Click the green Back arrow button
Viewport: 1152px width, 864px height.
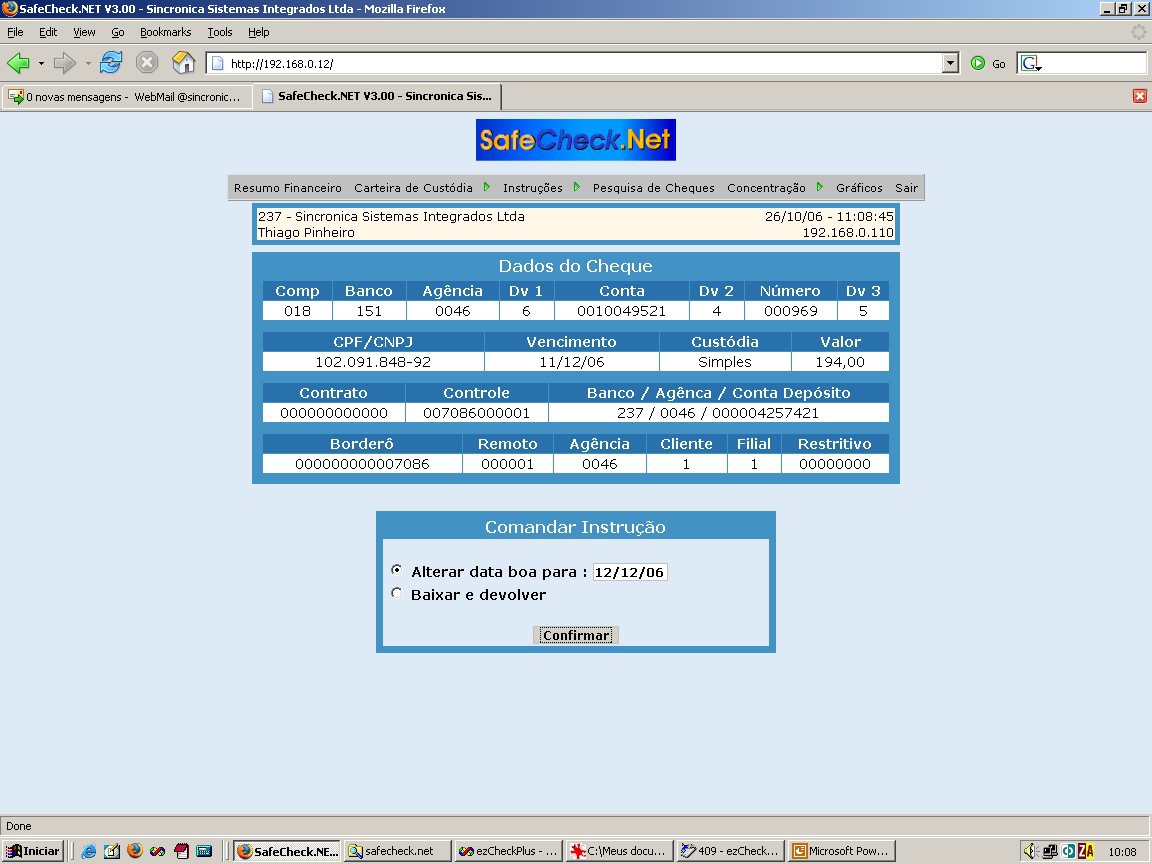[18, 63]
